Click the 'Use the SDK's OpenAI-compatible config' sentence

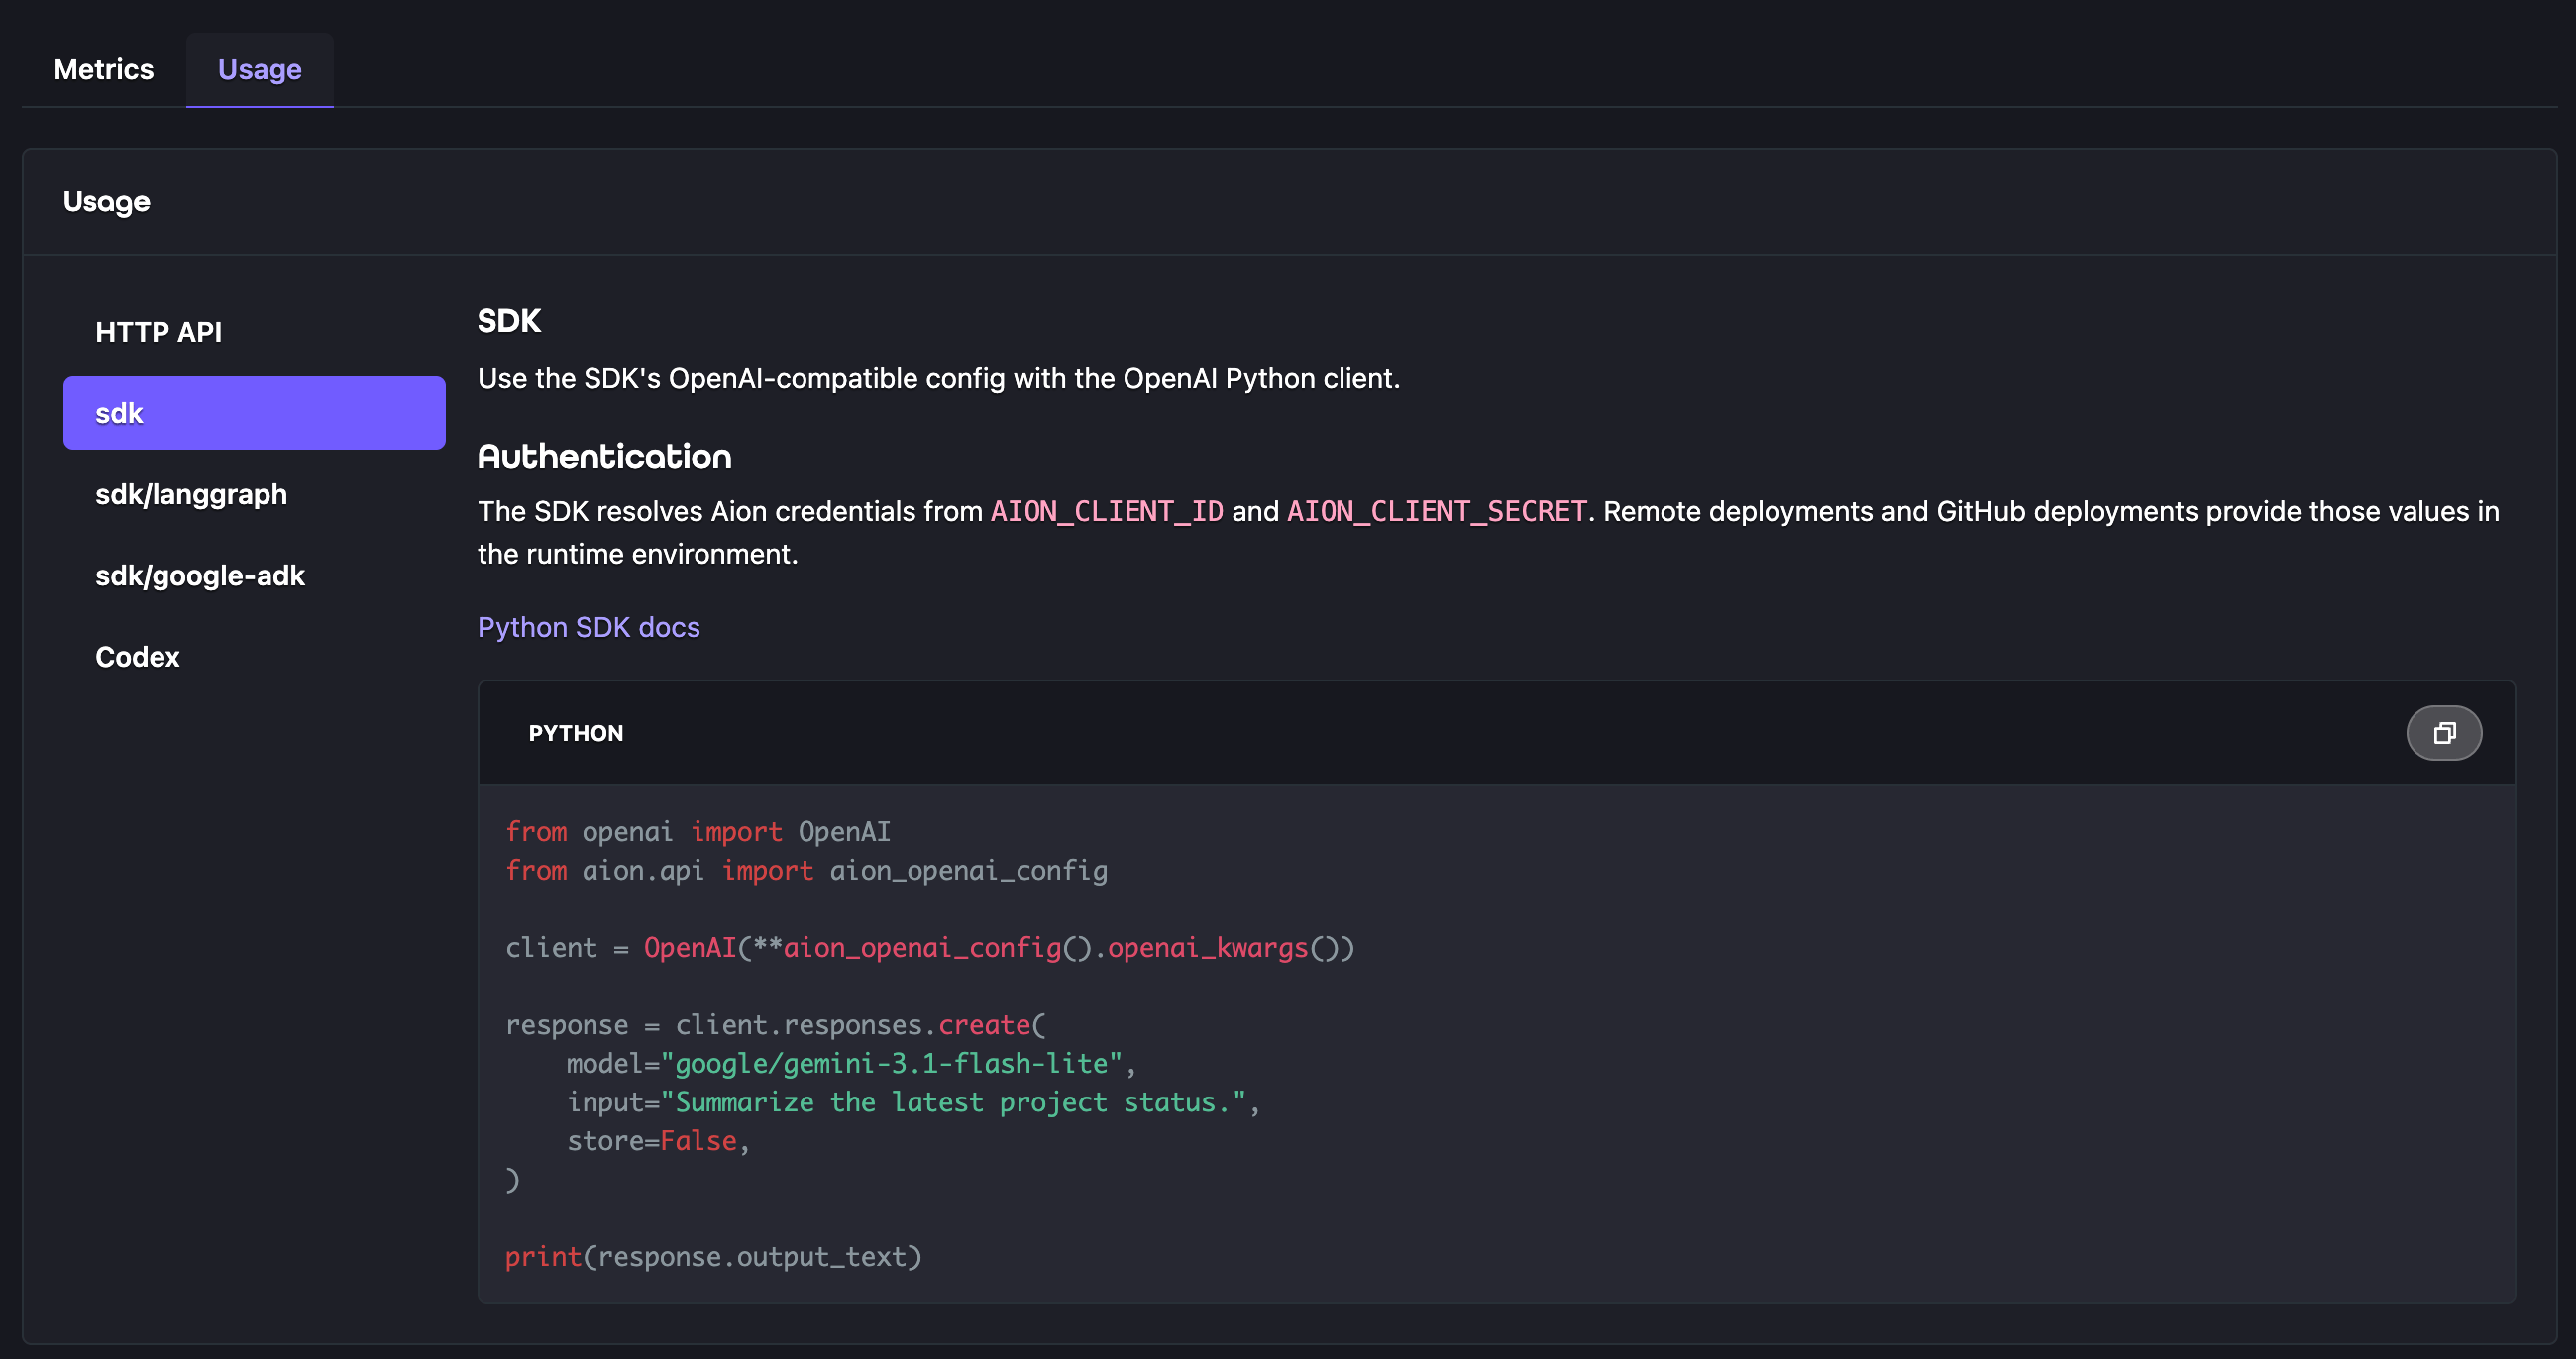[x=938, y=379]
